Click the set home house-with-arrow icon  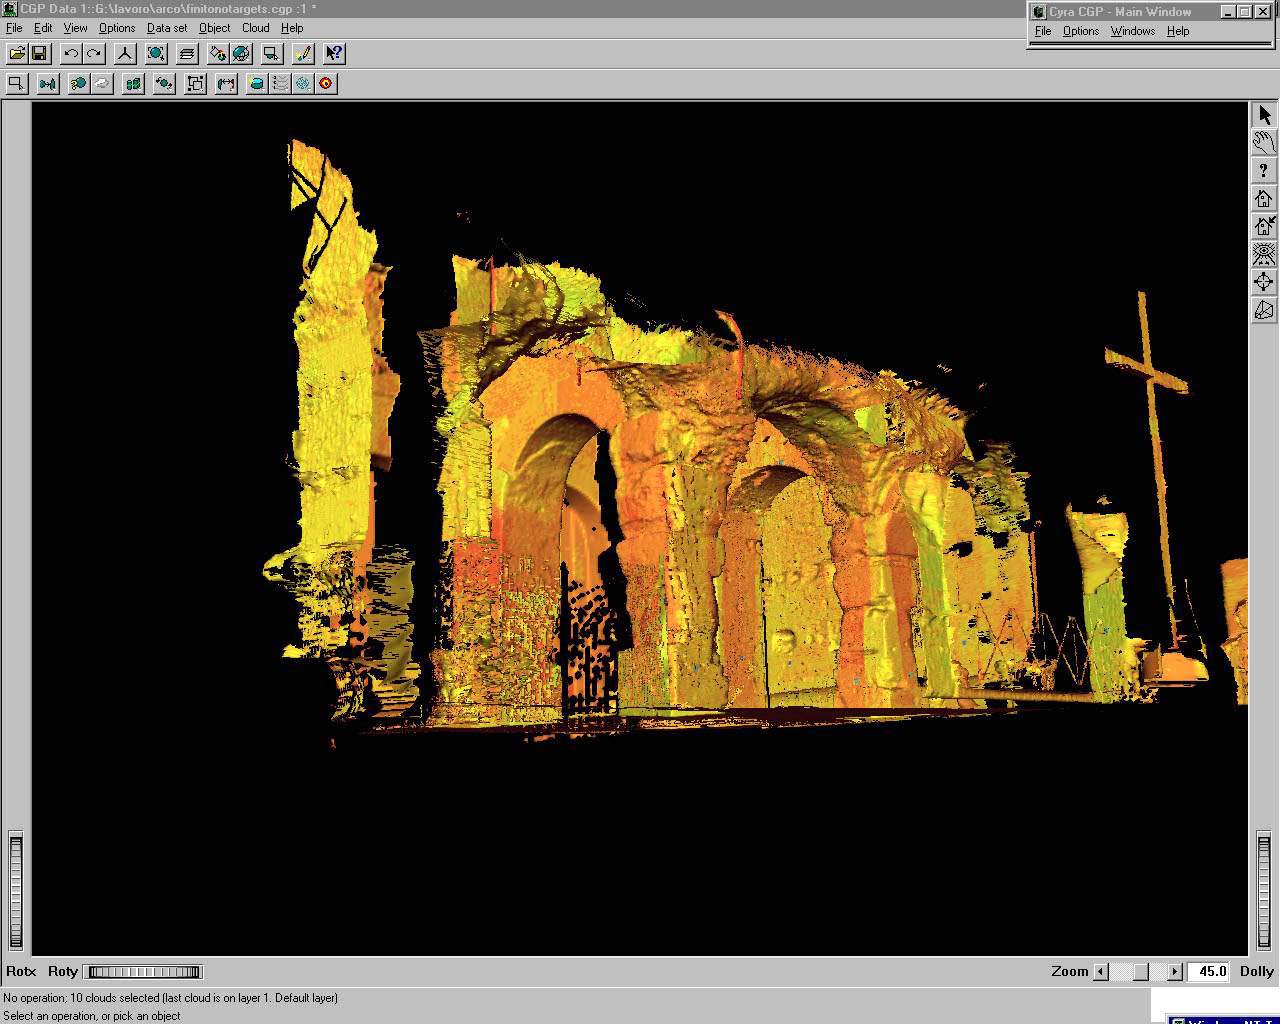click(x=1264, y=226)
